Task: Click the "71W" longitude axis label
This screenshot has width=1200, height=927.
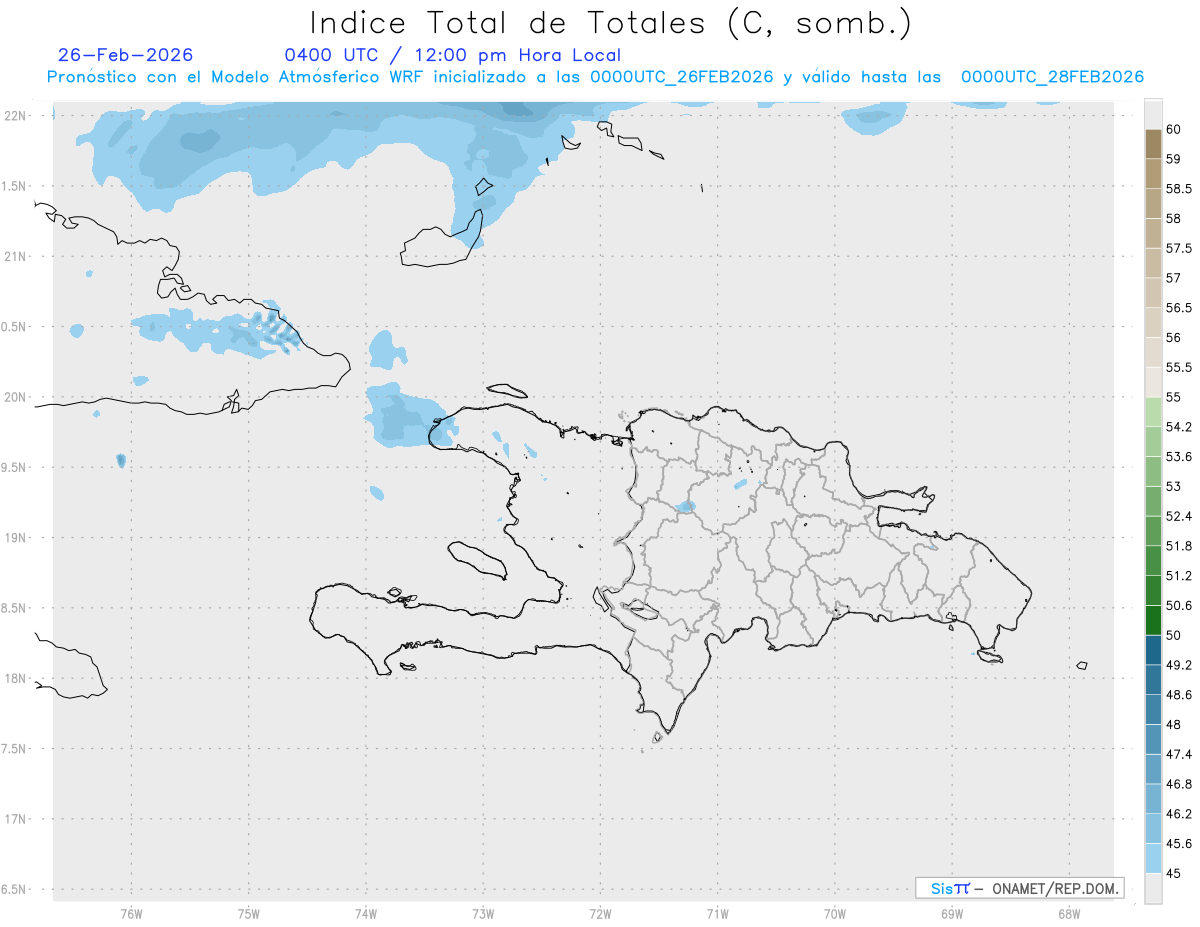Action: point(717,913)
